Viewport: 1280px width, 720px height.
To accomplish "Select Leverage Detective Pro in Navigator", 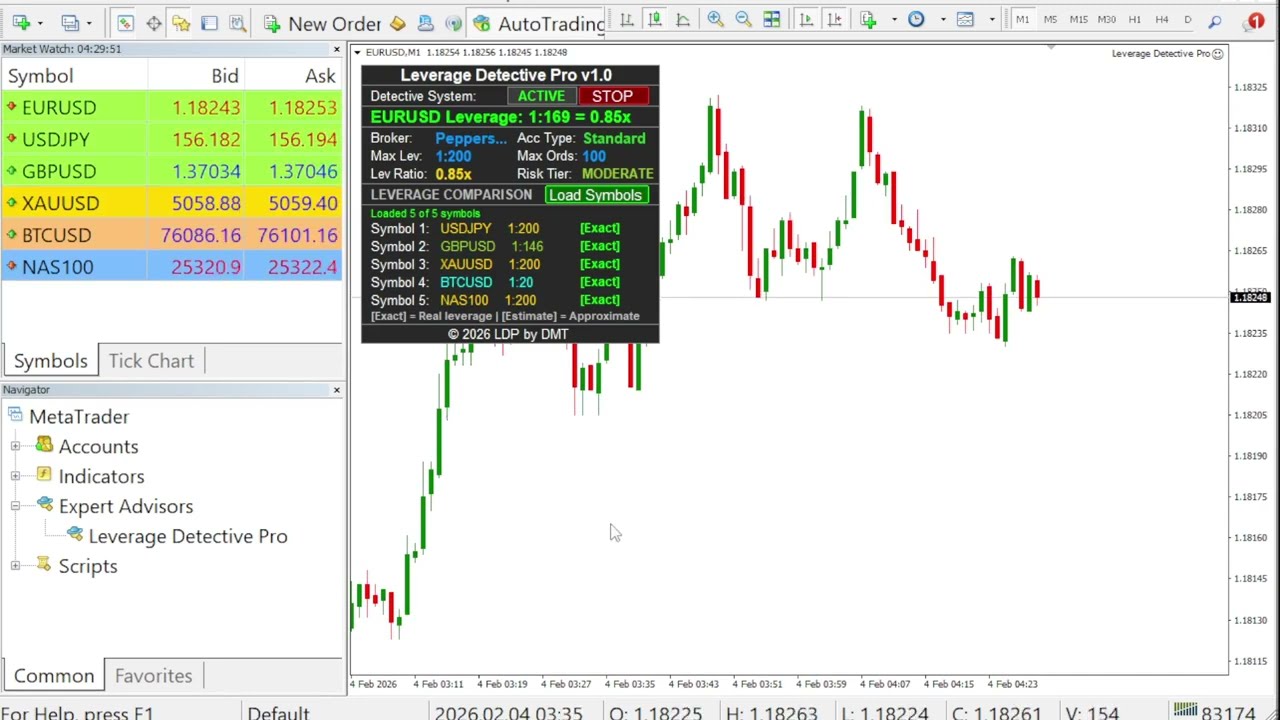I will [187, 537].
